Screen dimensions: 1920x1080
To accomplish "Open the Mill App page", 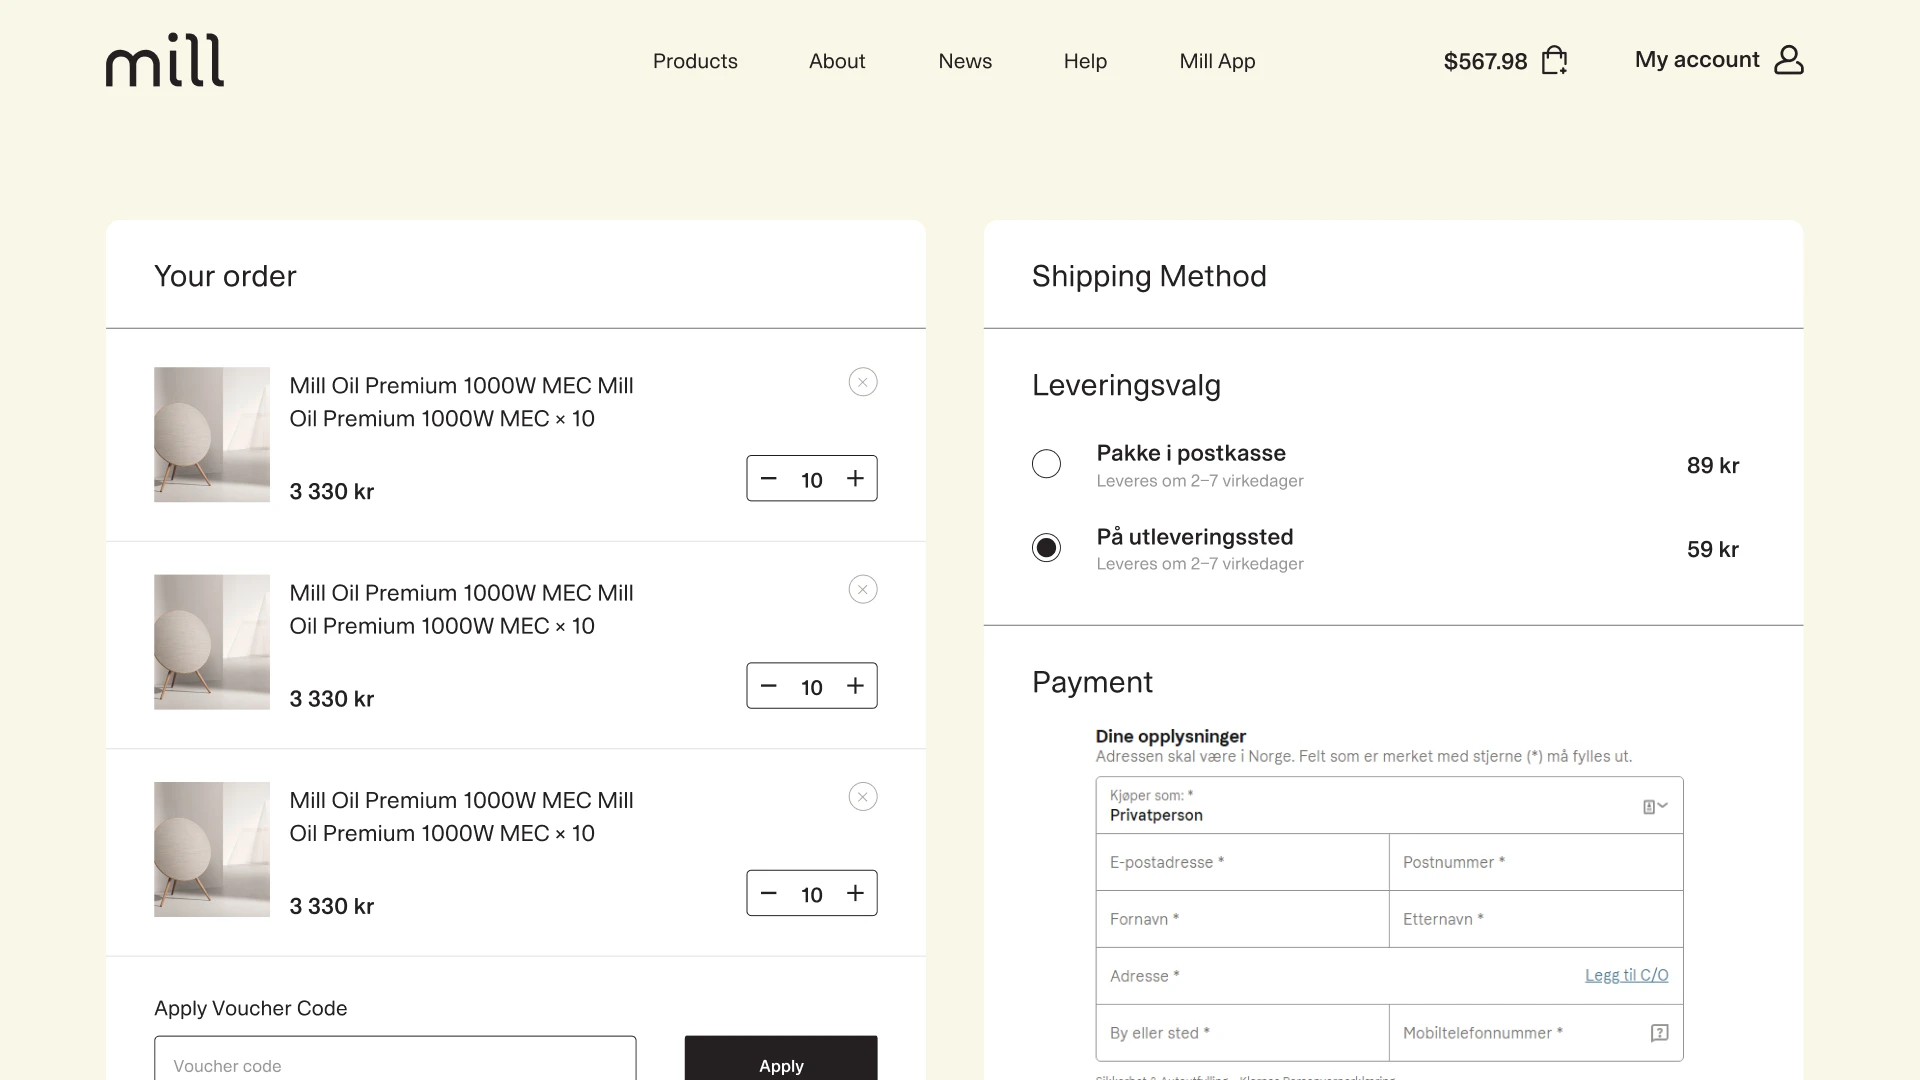I will (1217, 61).
